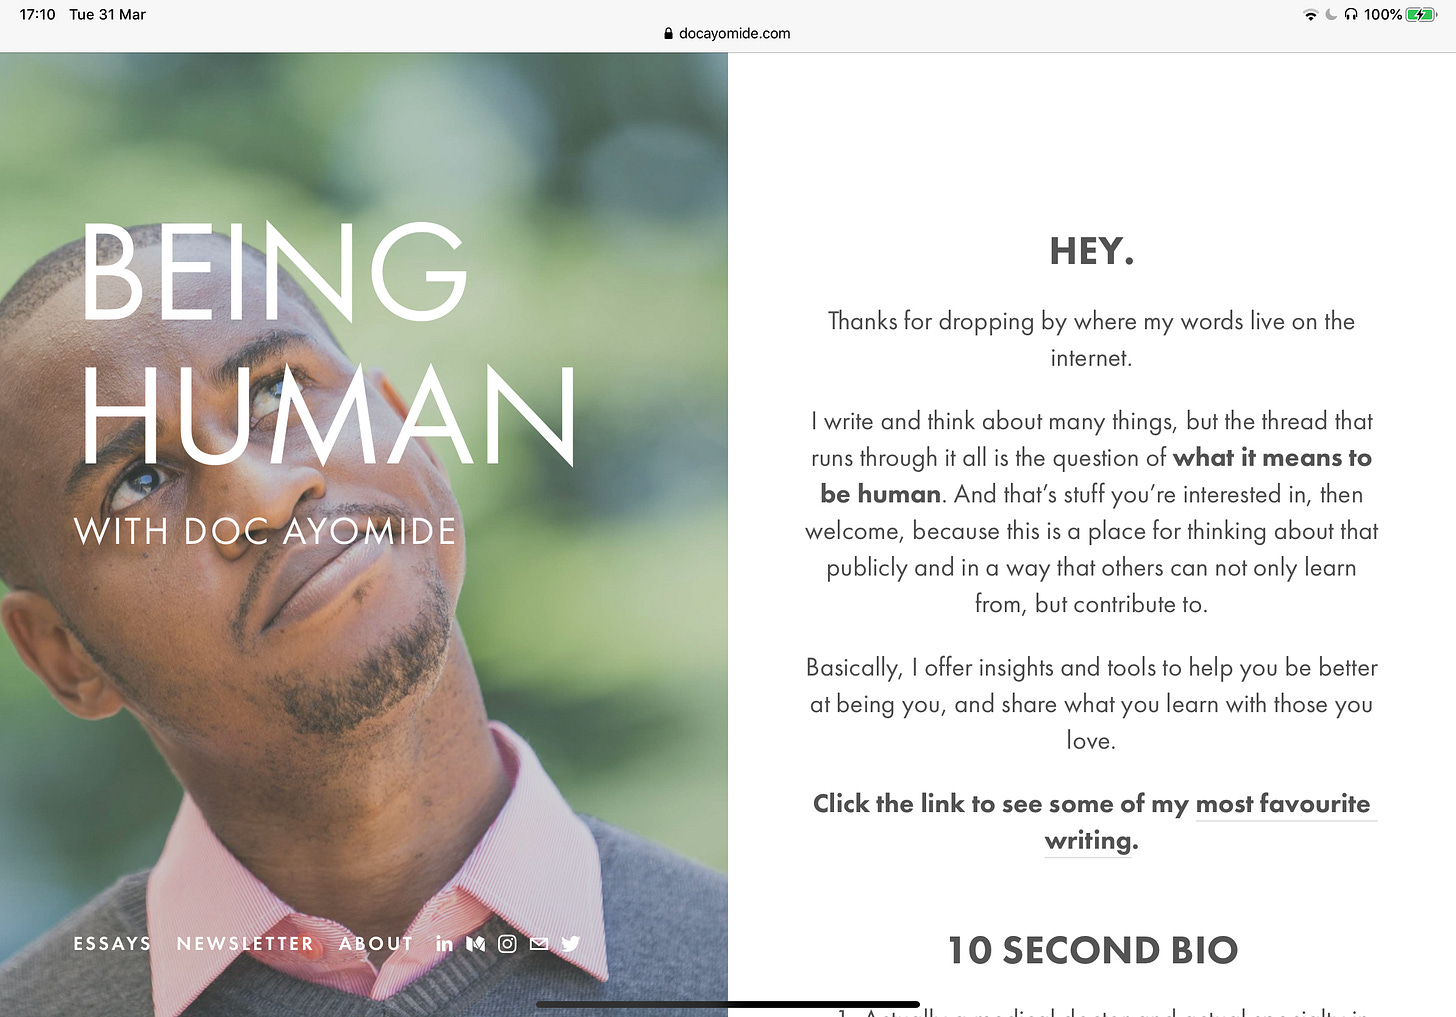Tap the headphones status icon

(1351, 15)
